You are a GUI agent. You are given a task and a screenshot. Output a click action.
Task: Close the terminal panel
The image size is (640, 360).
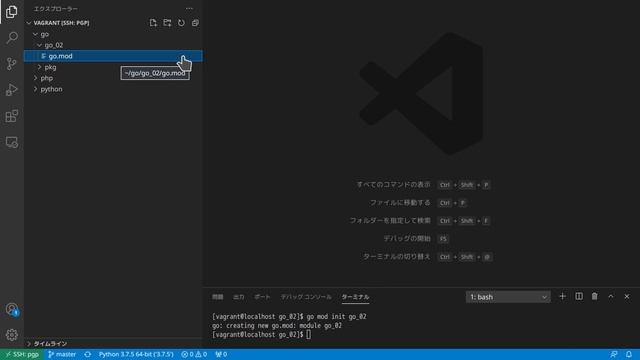(x=627, y=297)
